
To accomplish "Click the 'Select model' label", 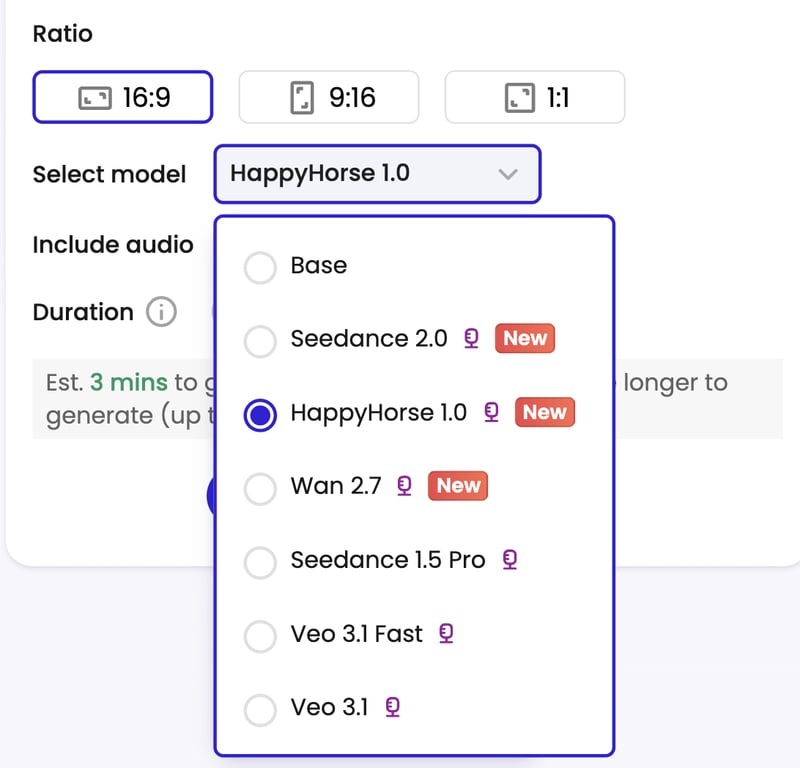I will 109,174.
